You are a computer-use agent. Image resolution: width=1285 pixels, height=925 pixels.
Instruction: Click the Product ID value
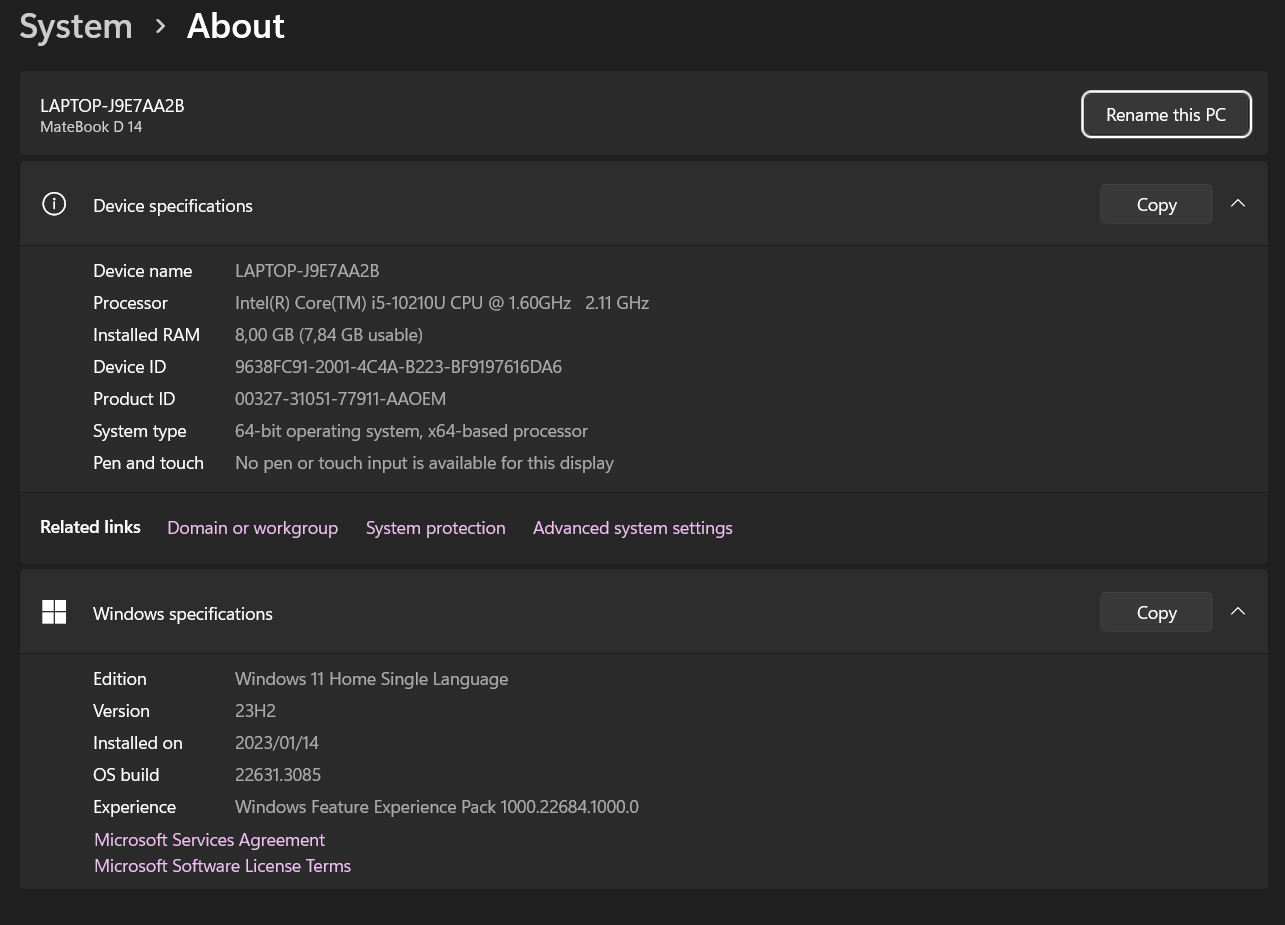click(x=340, y=399)
